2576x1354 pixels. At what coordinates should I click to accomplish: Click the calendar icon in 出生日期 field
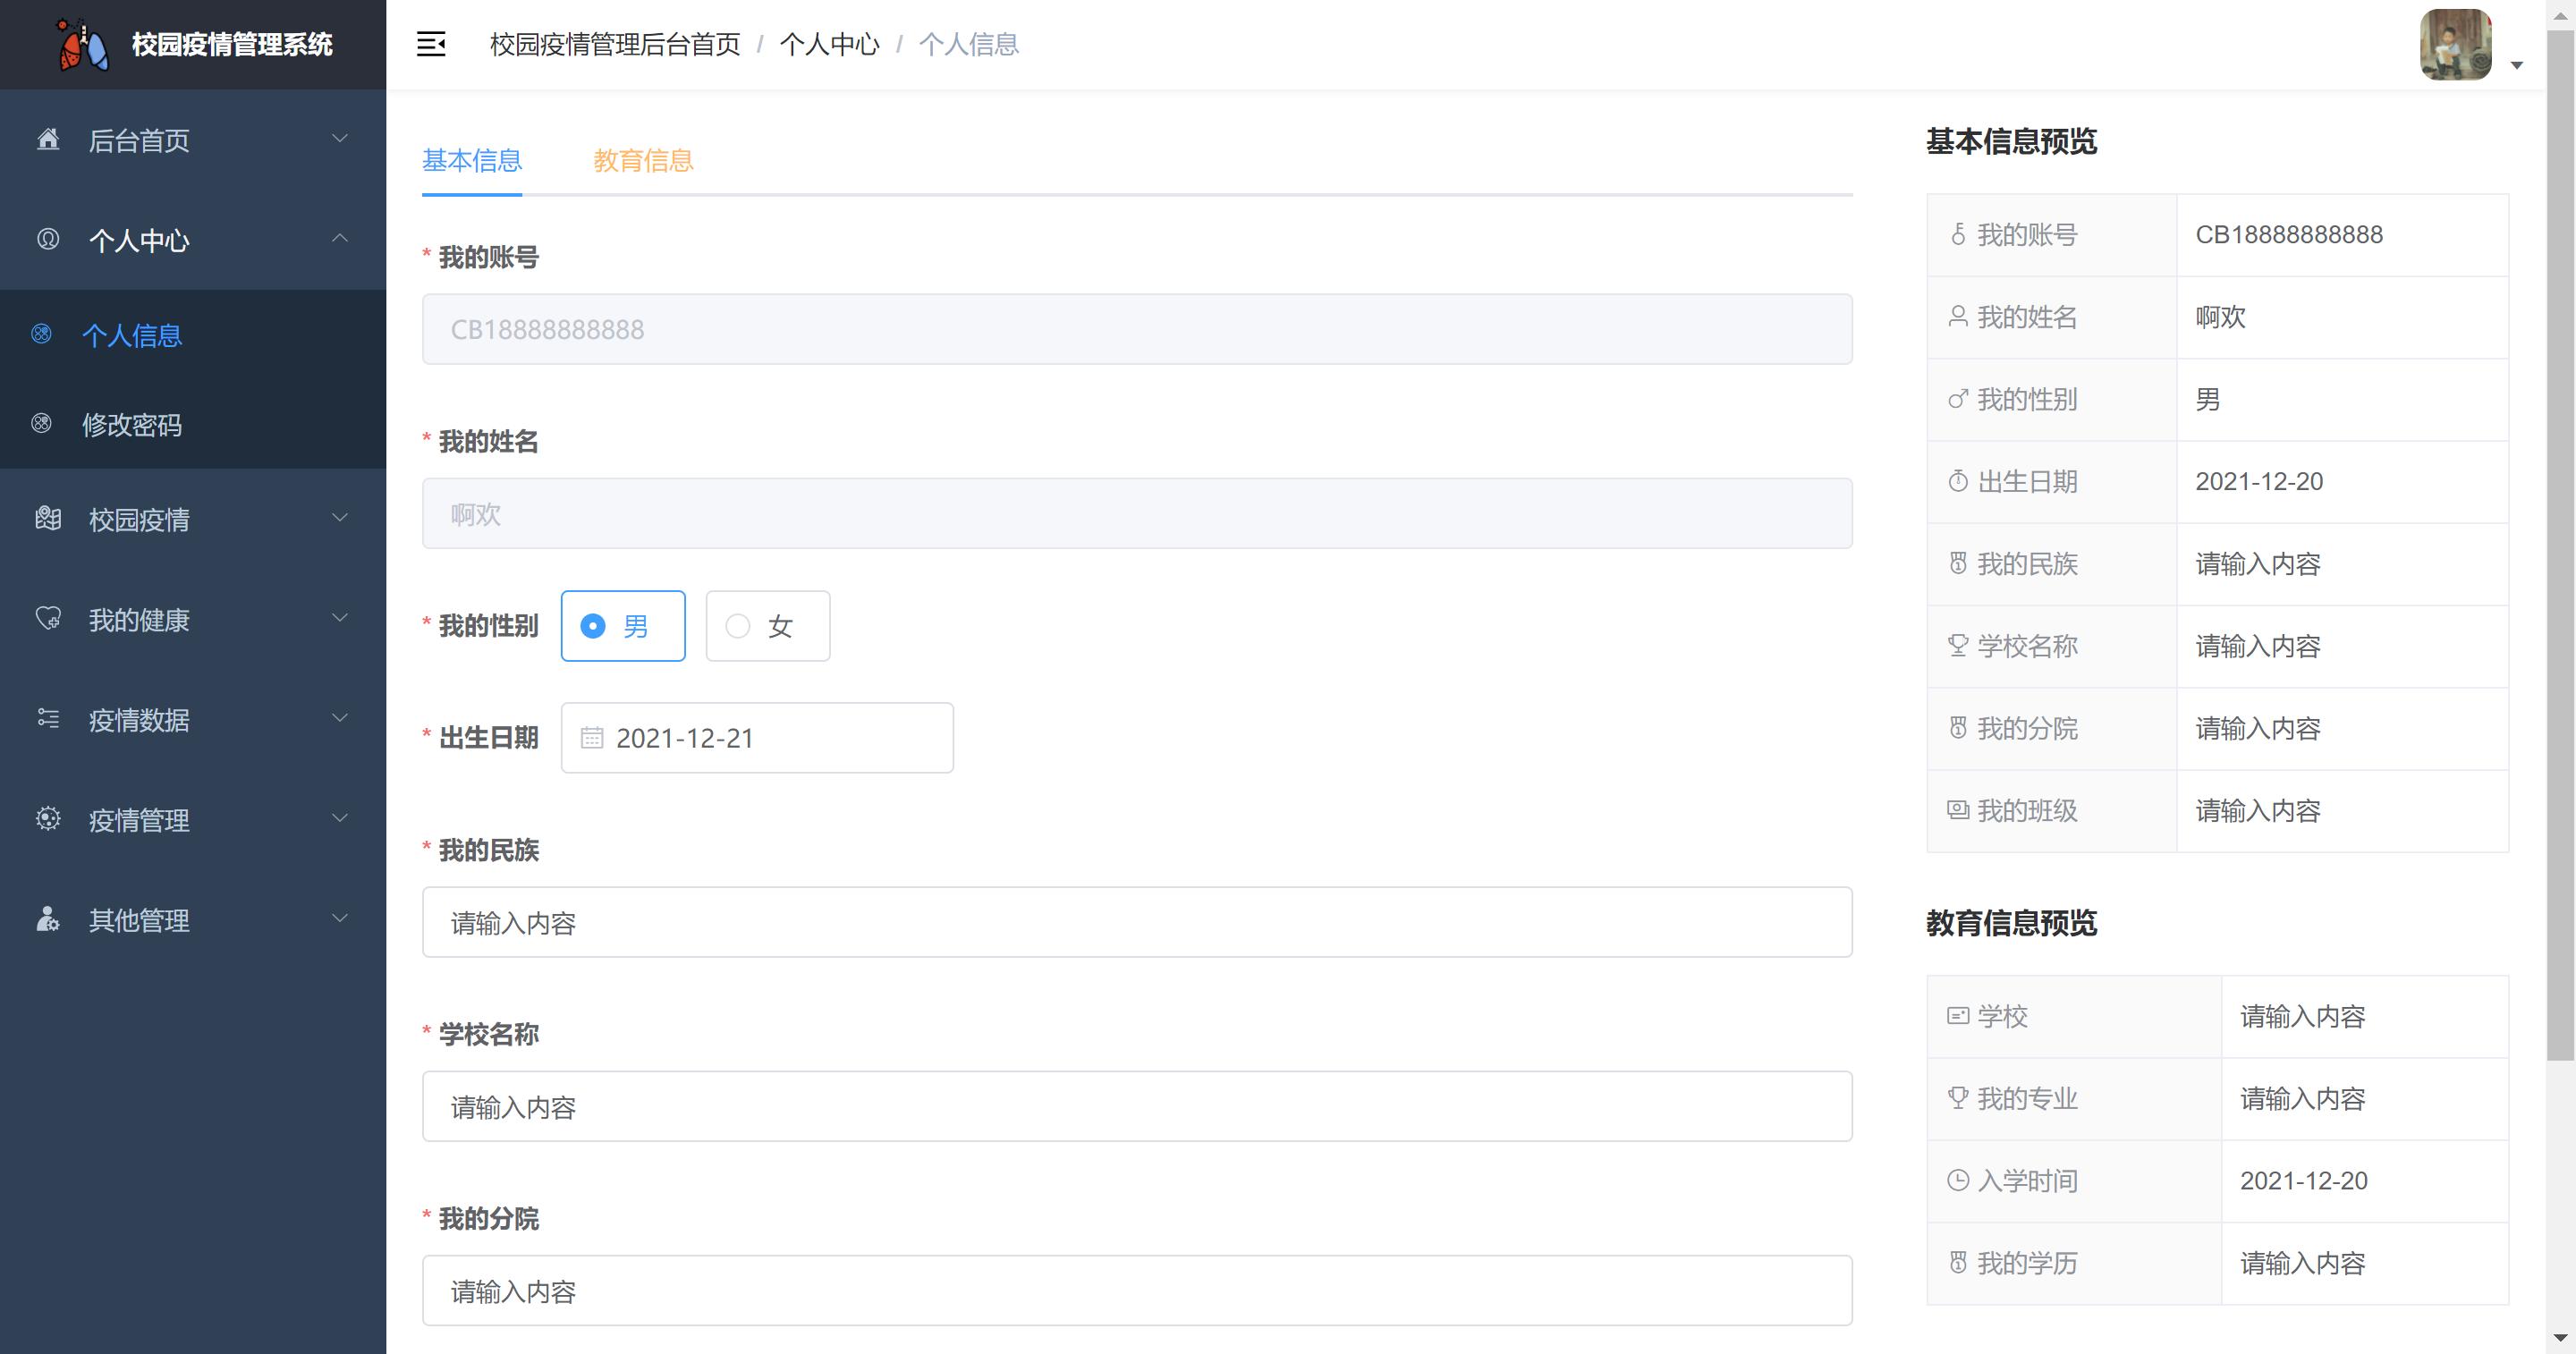pos(592,738)
